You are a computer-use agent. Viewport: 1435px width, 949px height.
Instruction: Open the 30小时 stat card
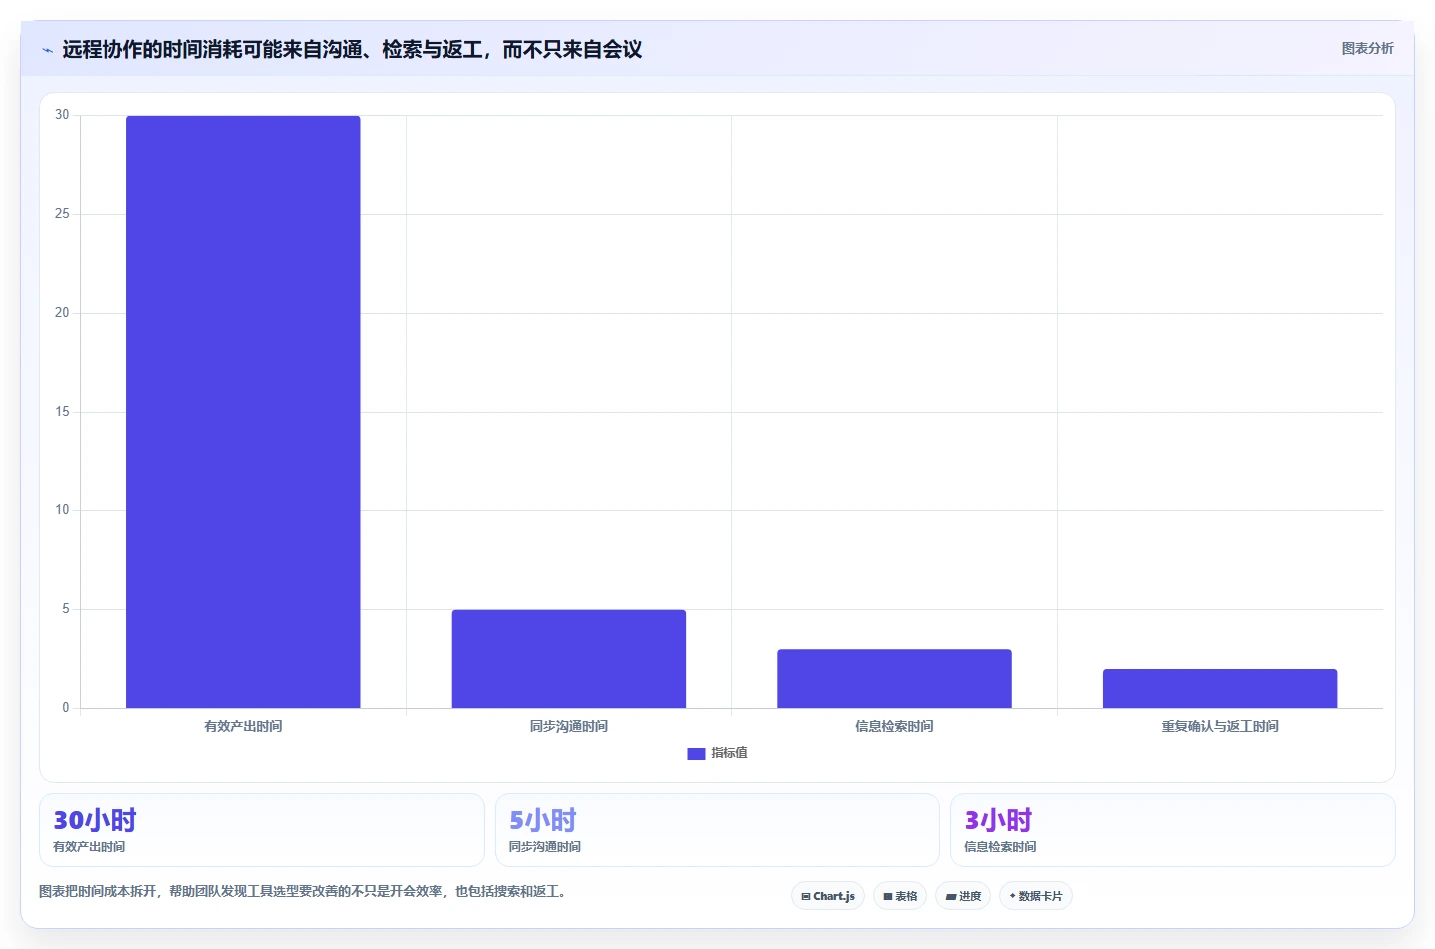pyautogui.click(x=262, y=830)
